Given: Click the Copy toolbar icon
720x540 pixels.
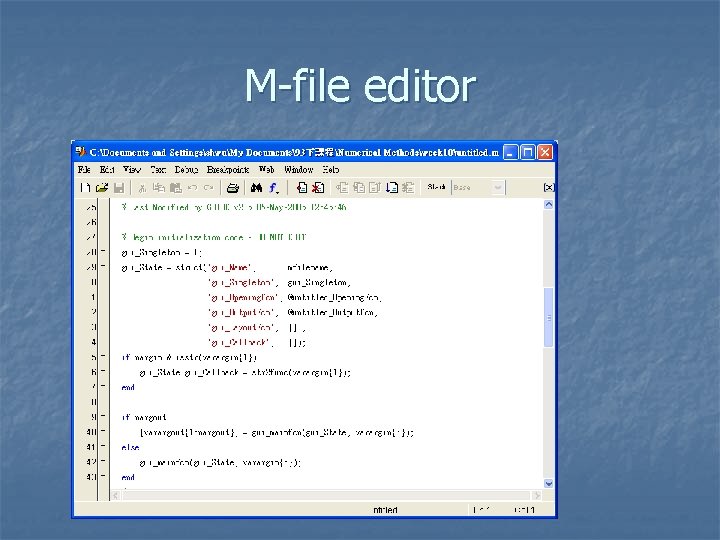Looking at the screenshot, I should (x=159, y=187).
